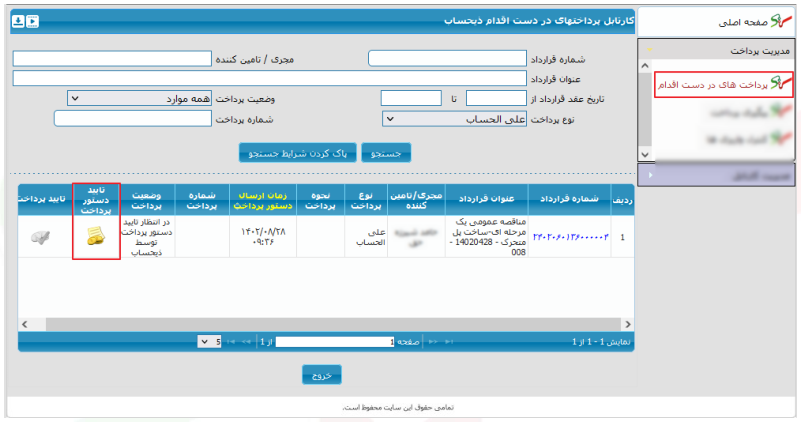This screenshot has width=801, height=422.
Task: Sort by زمان ارسال دستور پرداخت column header
Action: (263, 200)
